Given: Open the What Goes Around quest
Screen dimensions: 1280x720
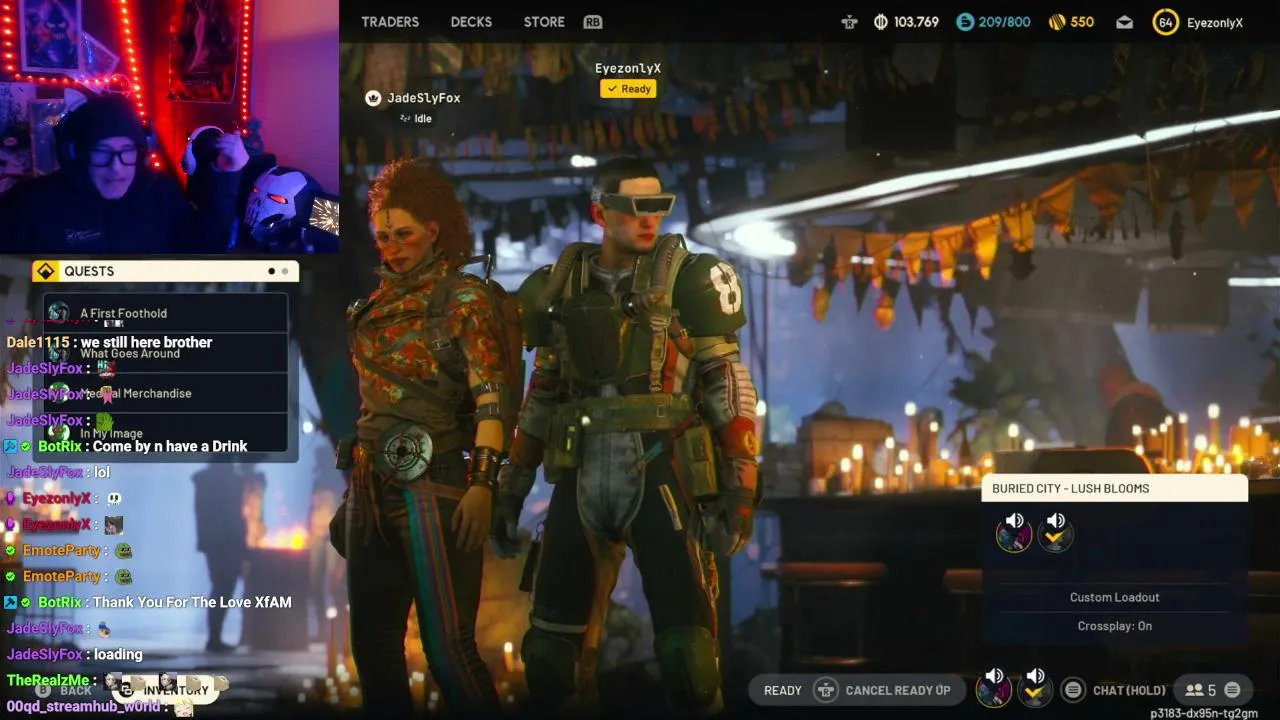Looking at the screenshot, I should [x=166, y=353].
